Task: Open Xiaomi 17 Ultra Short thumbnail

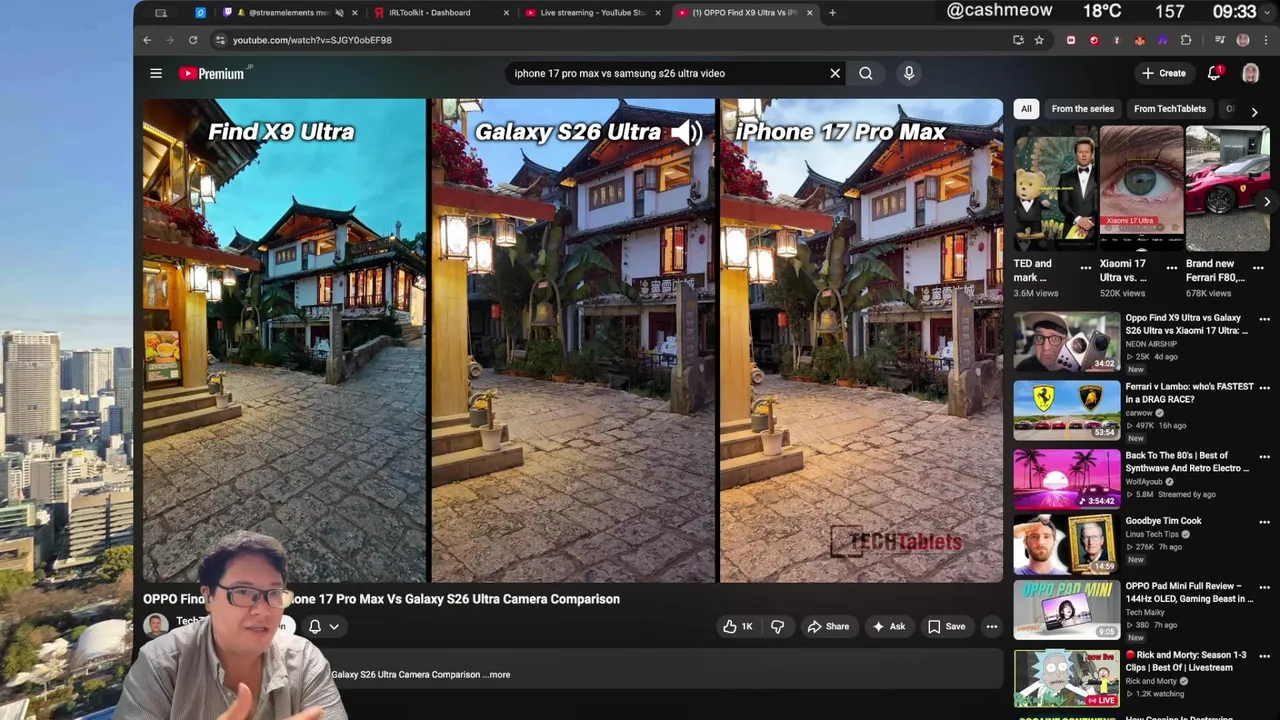Action: click(1141, 186)
